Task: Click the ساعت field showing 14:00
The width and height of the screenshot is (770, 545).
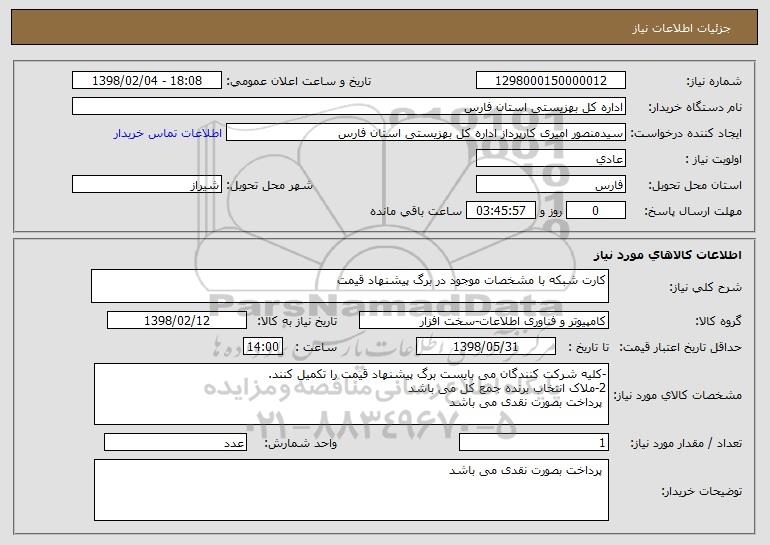Action: pos(263,347)
